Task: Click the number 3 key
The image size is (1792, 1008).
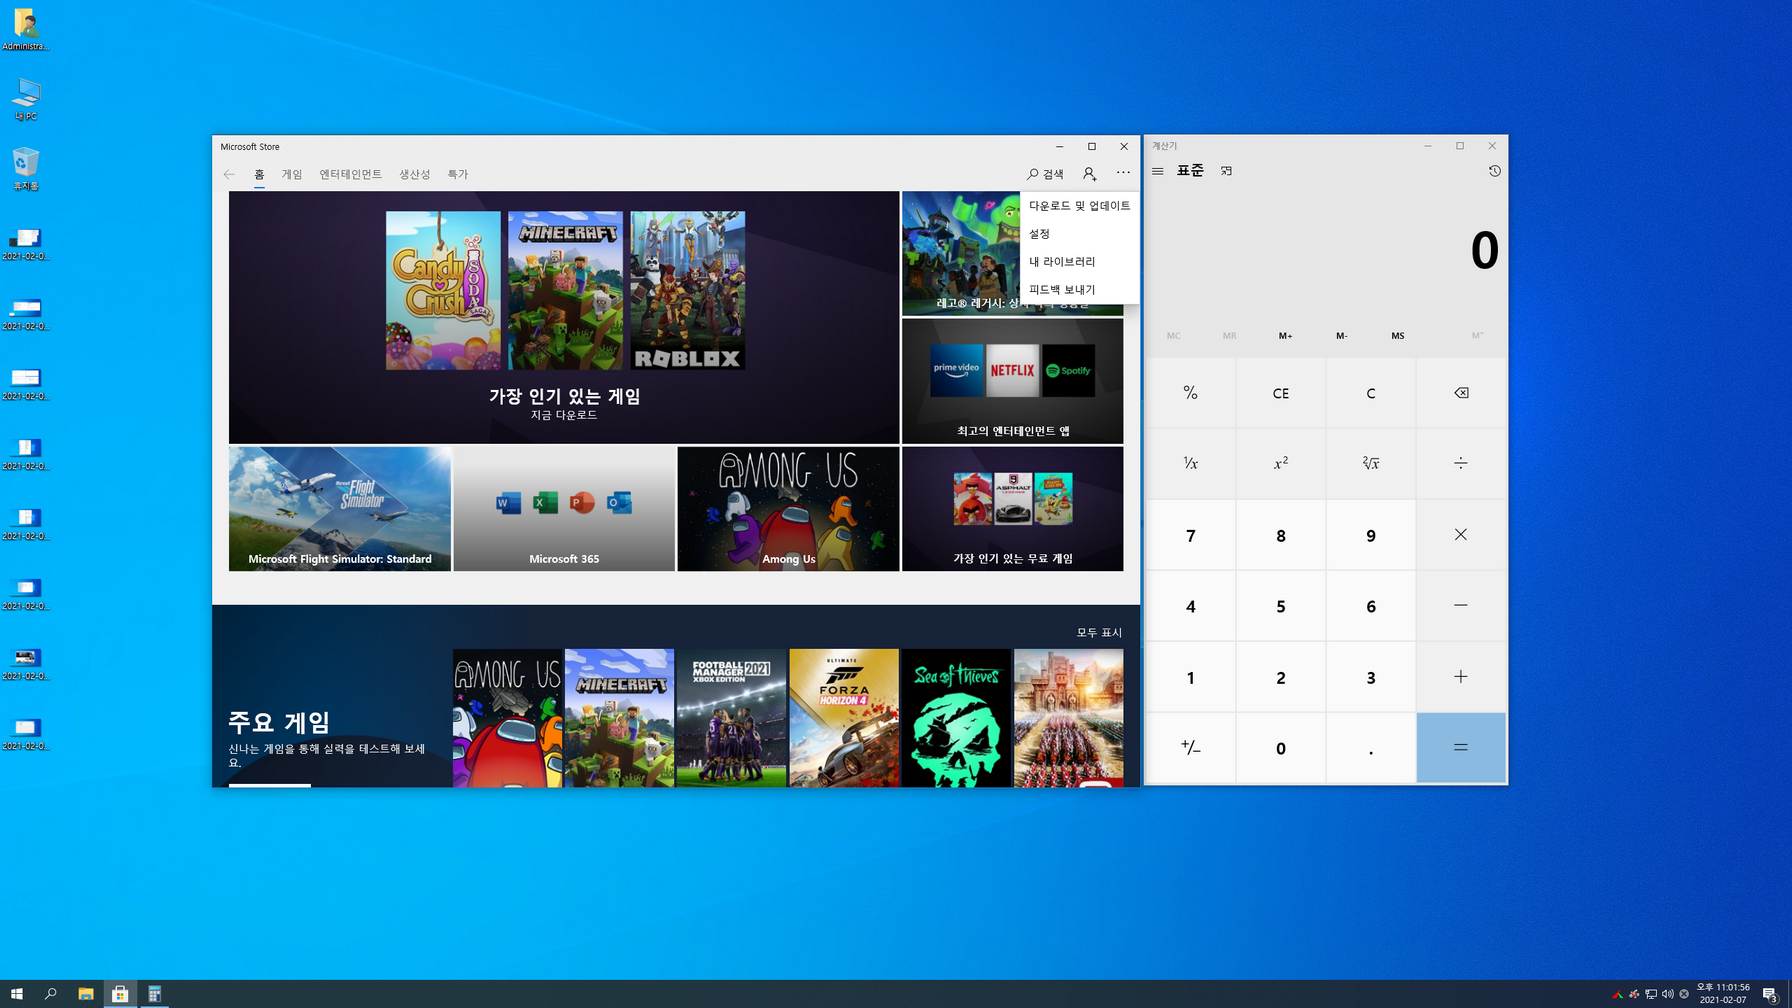Action: coord(1371,677)
